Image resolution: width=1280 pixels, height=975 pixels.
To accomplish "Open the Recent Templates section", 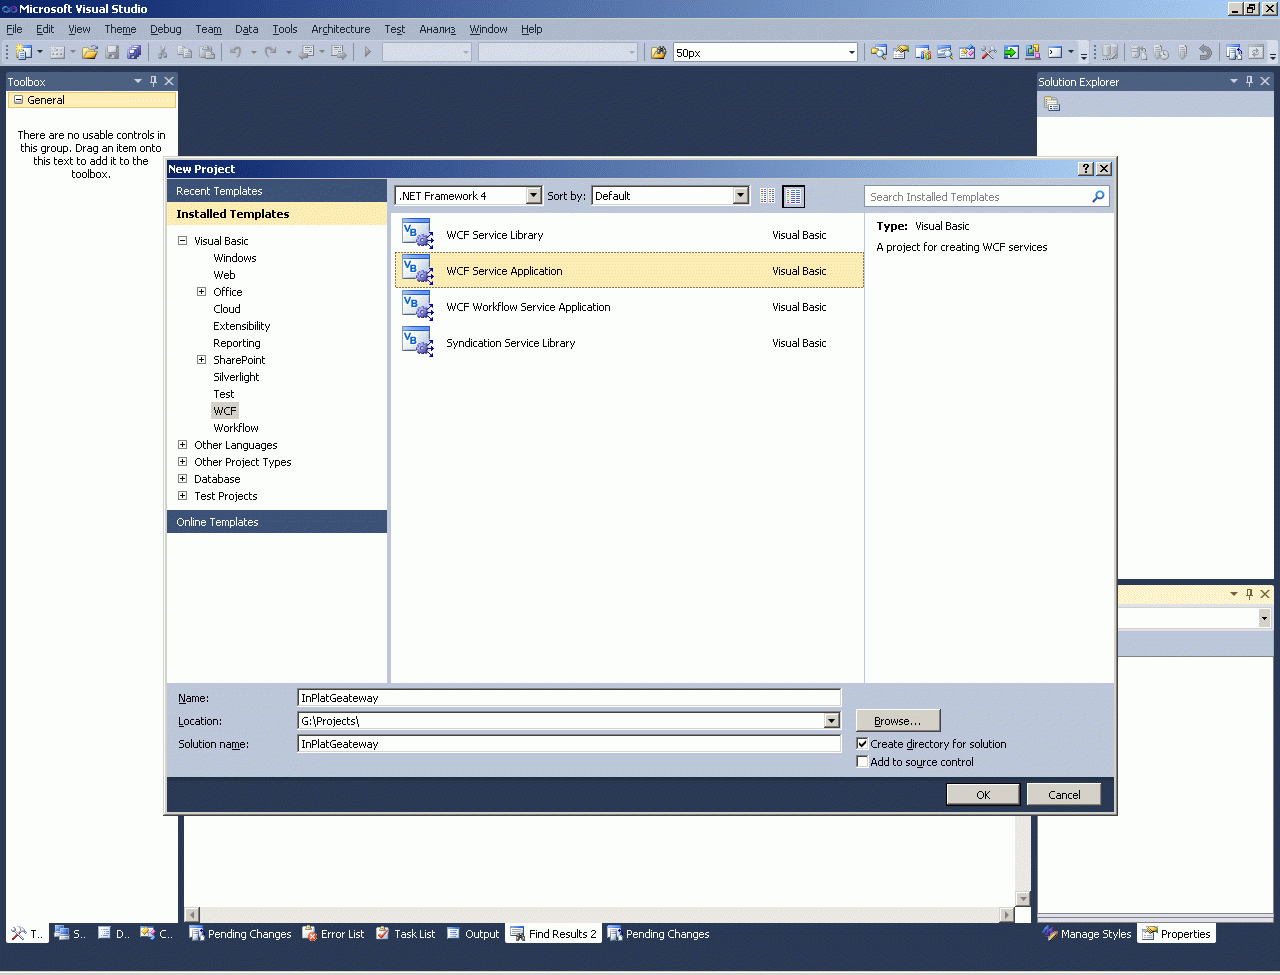I will [x=277, y=191].
